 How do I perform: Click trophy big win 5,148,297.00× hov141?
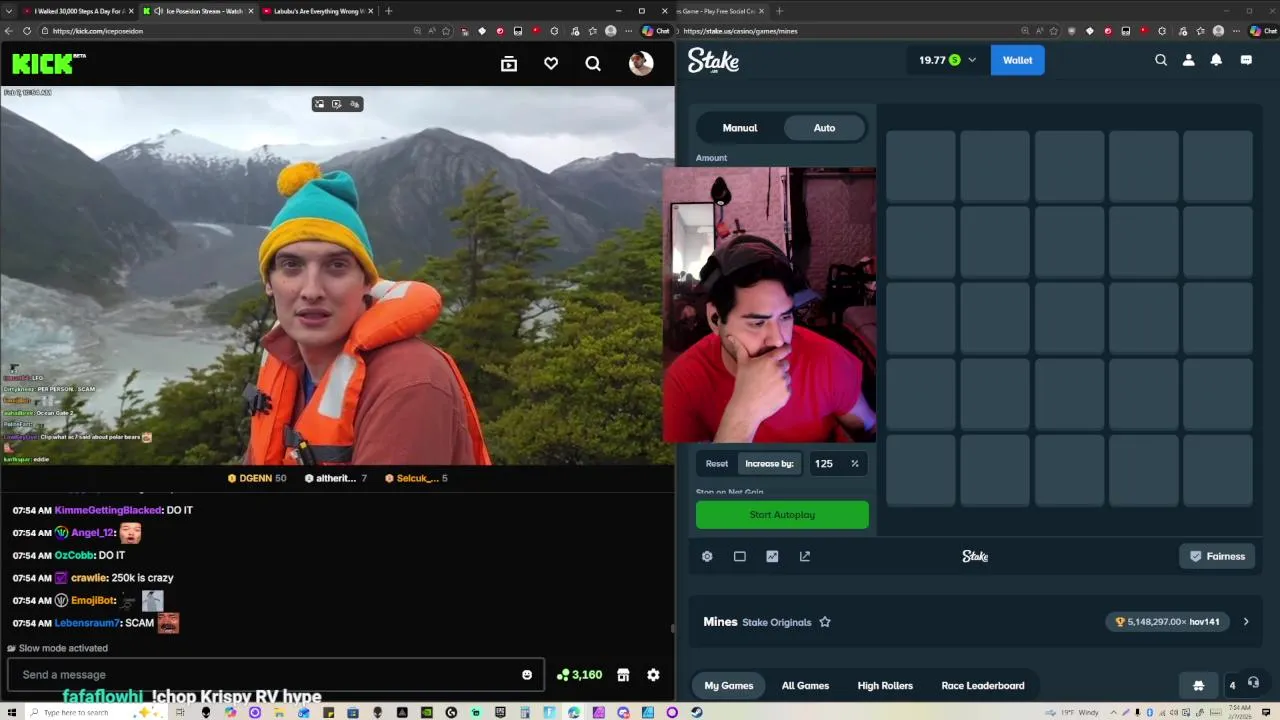1168,622
